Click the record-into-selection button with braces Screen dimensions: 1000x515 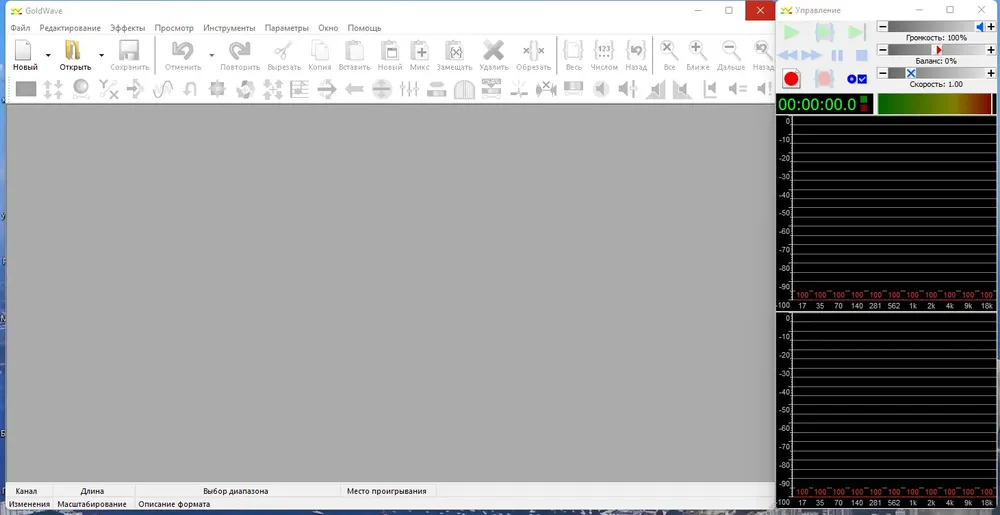824,79
